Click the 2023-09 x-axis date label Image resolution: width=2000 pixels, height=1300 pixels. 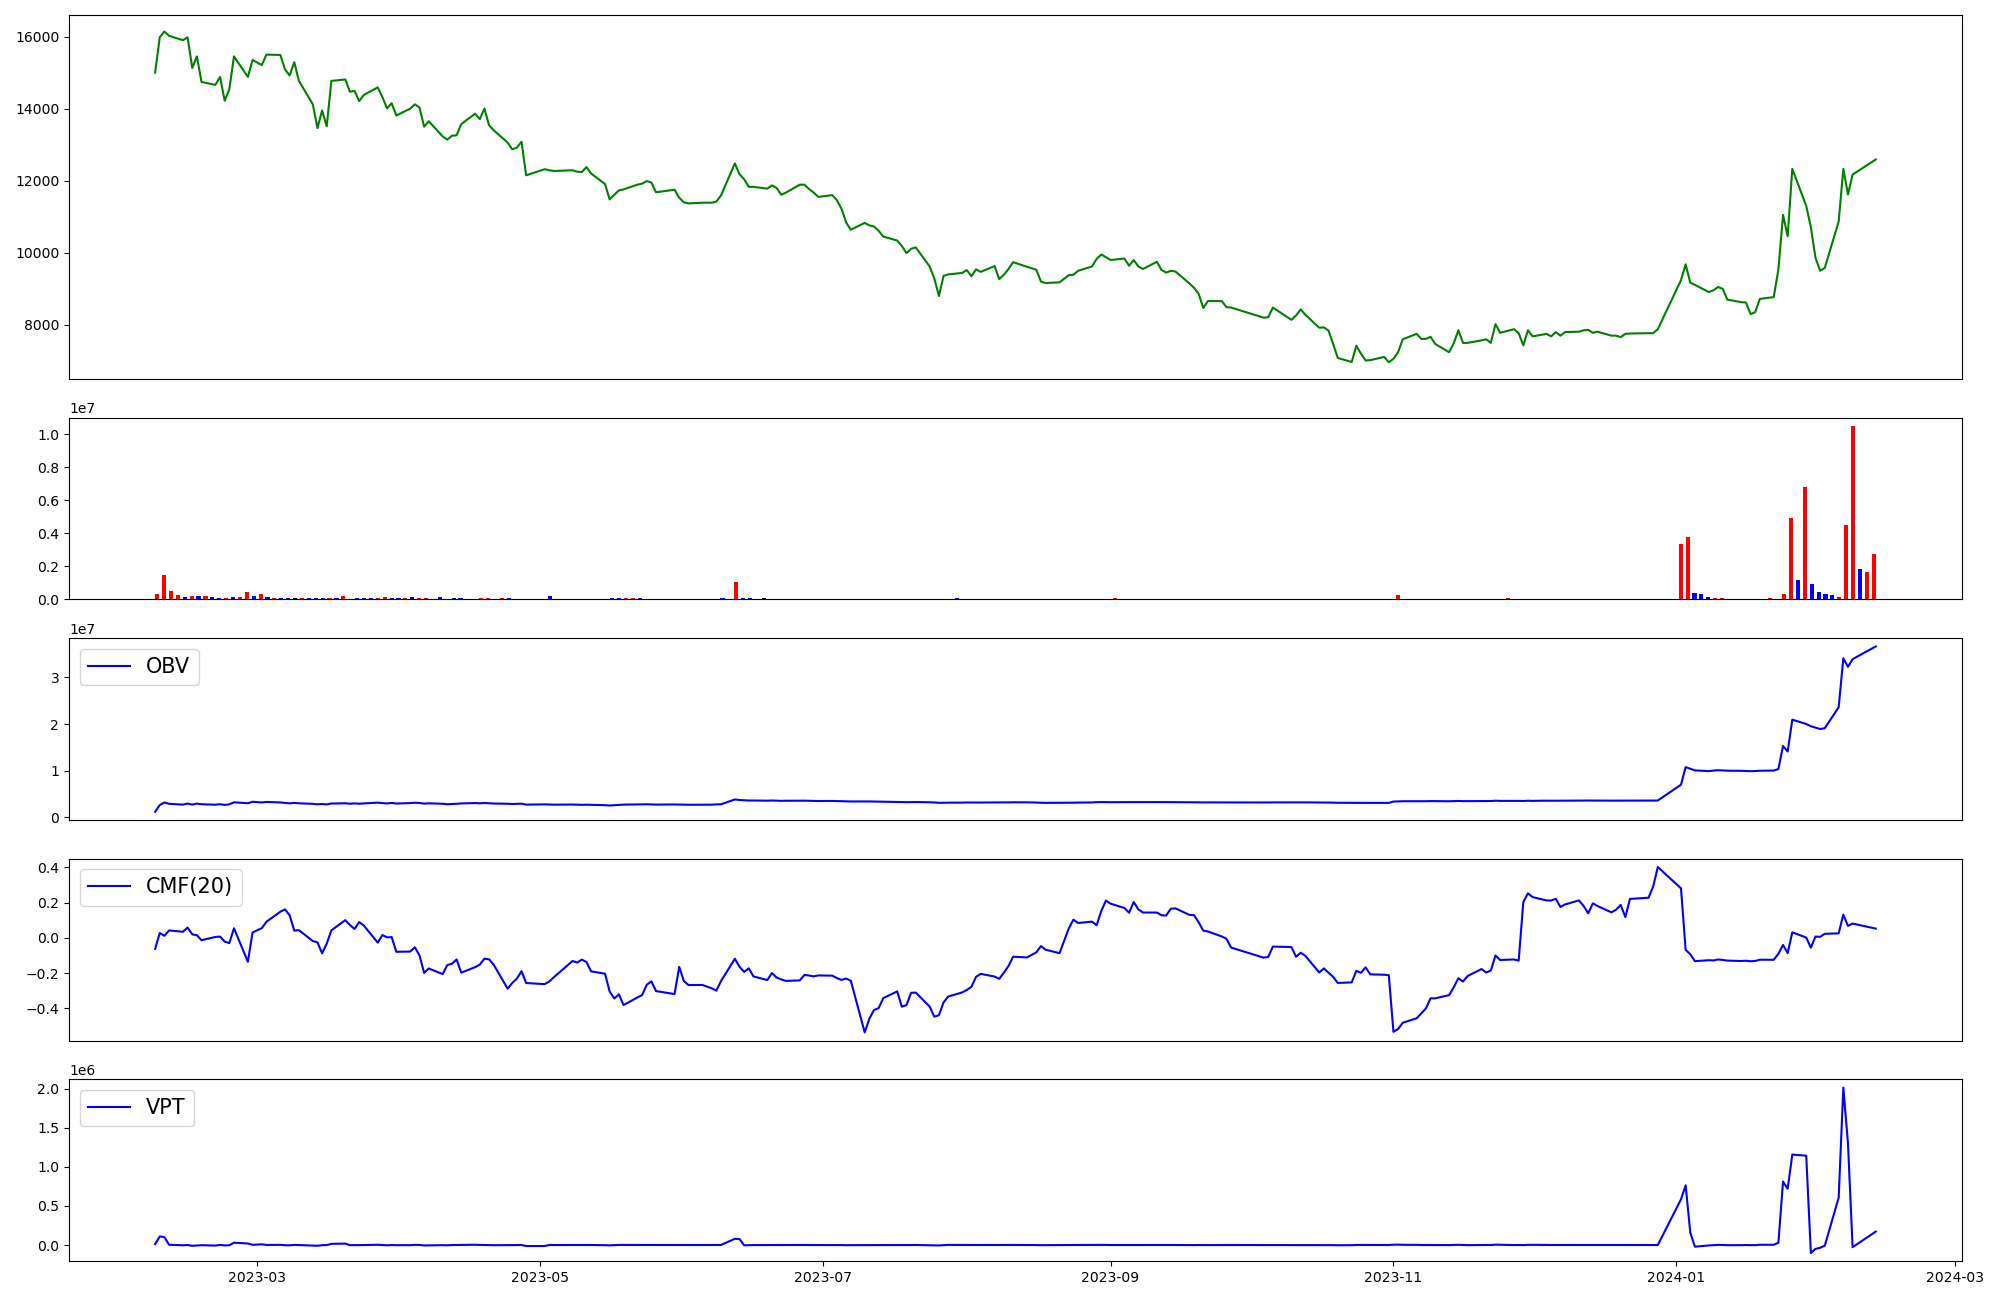[1111, 1277]
